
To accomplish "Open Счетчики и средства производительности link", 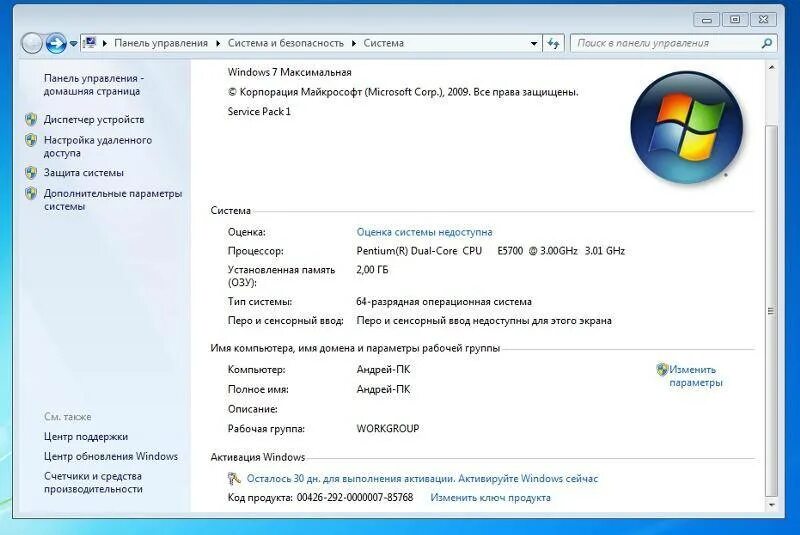I will pos(93,482).
